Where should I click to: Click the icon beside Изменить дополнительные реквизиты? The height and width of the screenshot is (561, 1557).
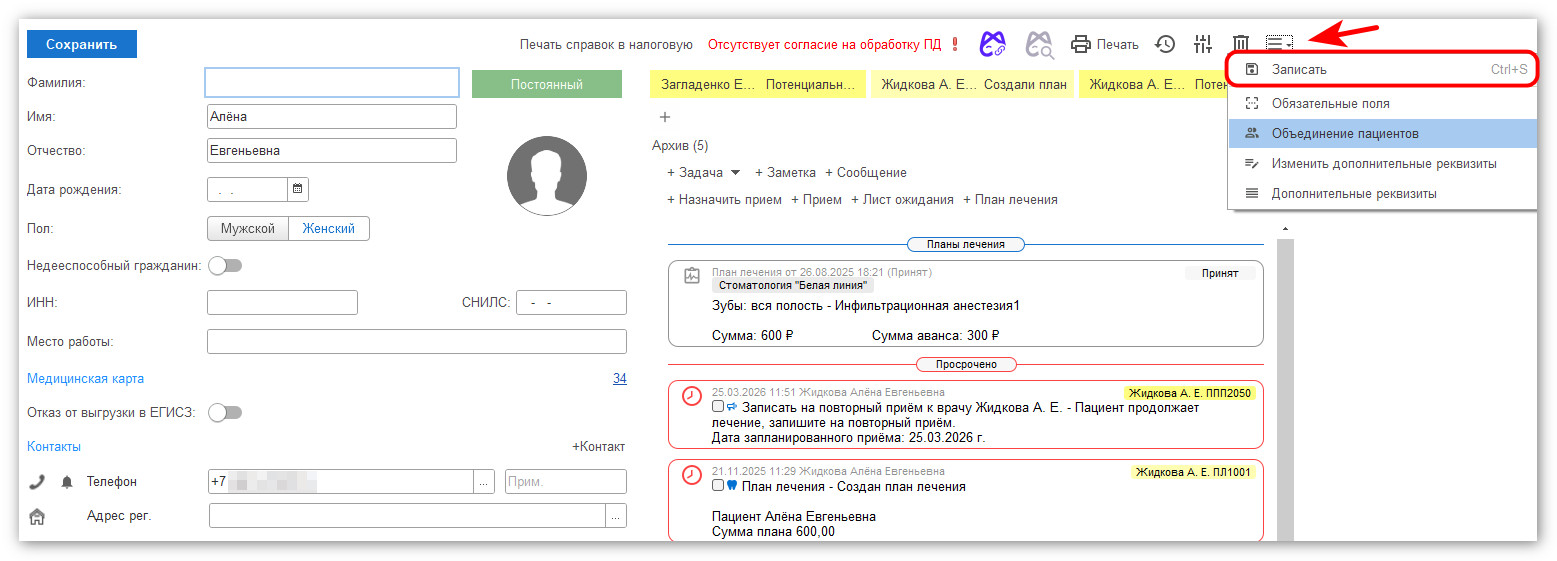(1251, 163)
